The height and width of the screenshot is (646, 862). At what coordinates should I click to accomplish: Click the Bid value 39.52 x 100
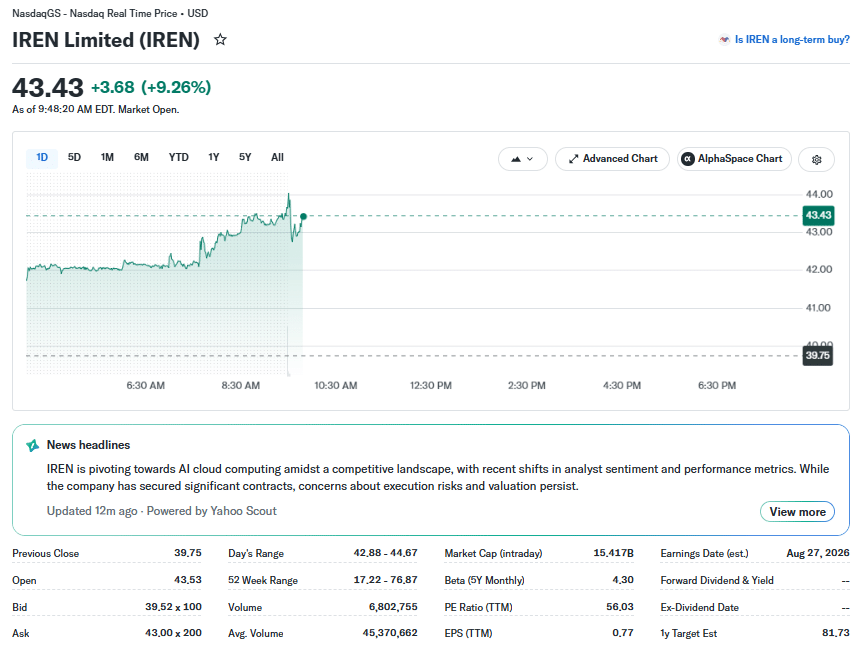pyautogui.click(x=173, y=607)
